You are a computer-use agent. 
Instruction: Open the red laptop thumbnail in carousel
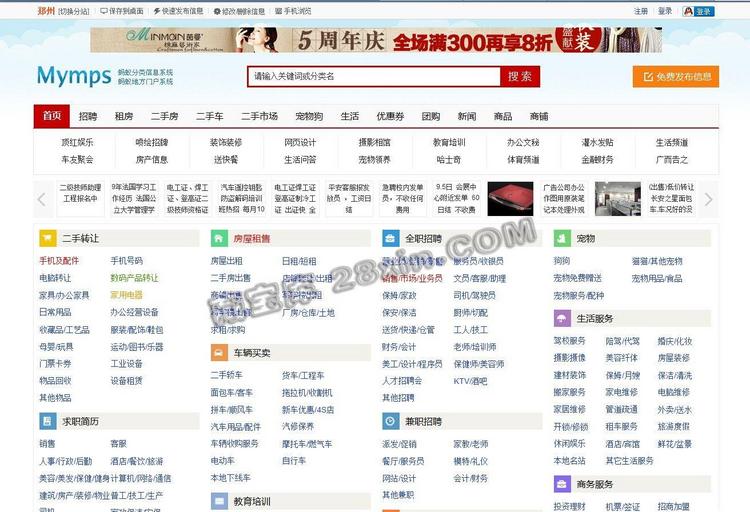point(510,199)
